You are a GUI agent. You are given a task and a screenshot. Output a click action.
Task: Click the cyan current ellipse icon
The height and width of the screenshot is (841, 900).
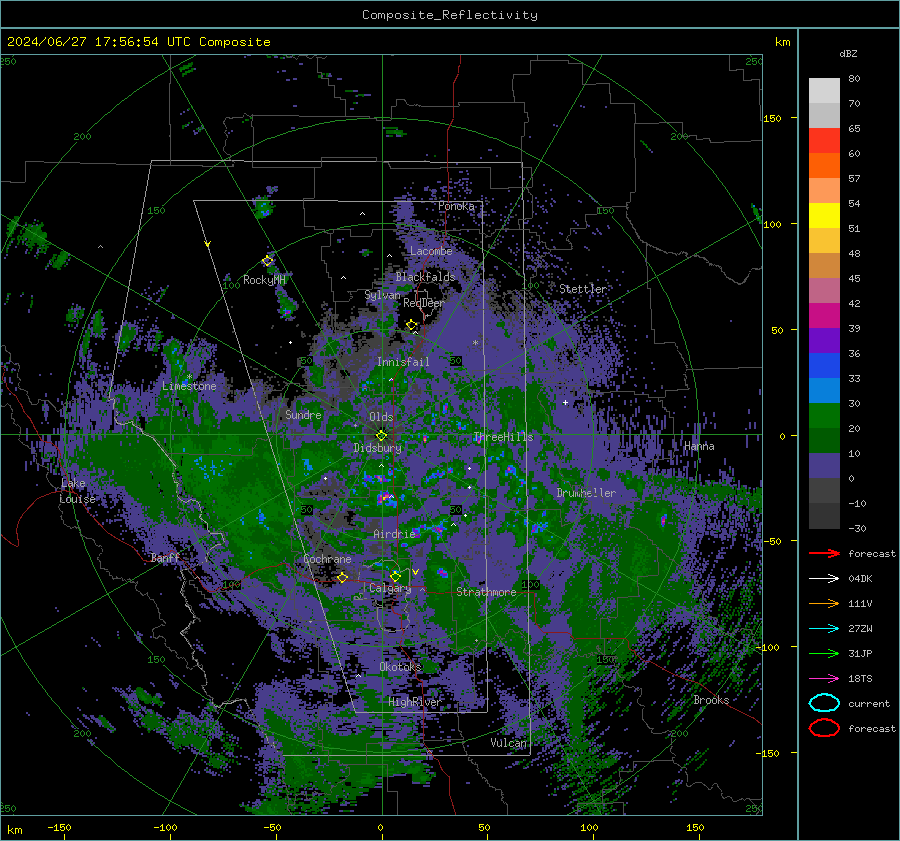(824, 703)
